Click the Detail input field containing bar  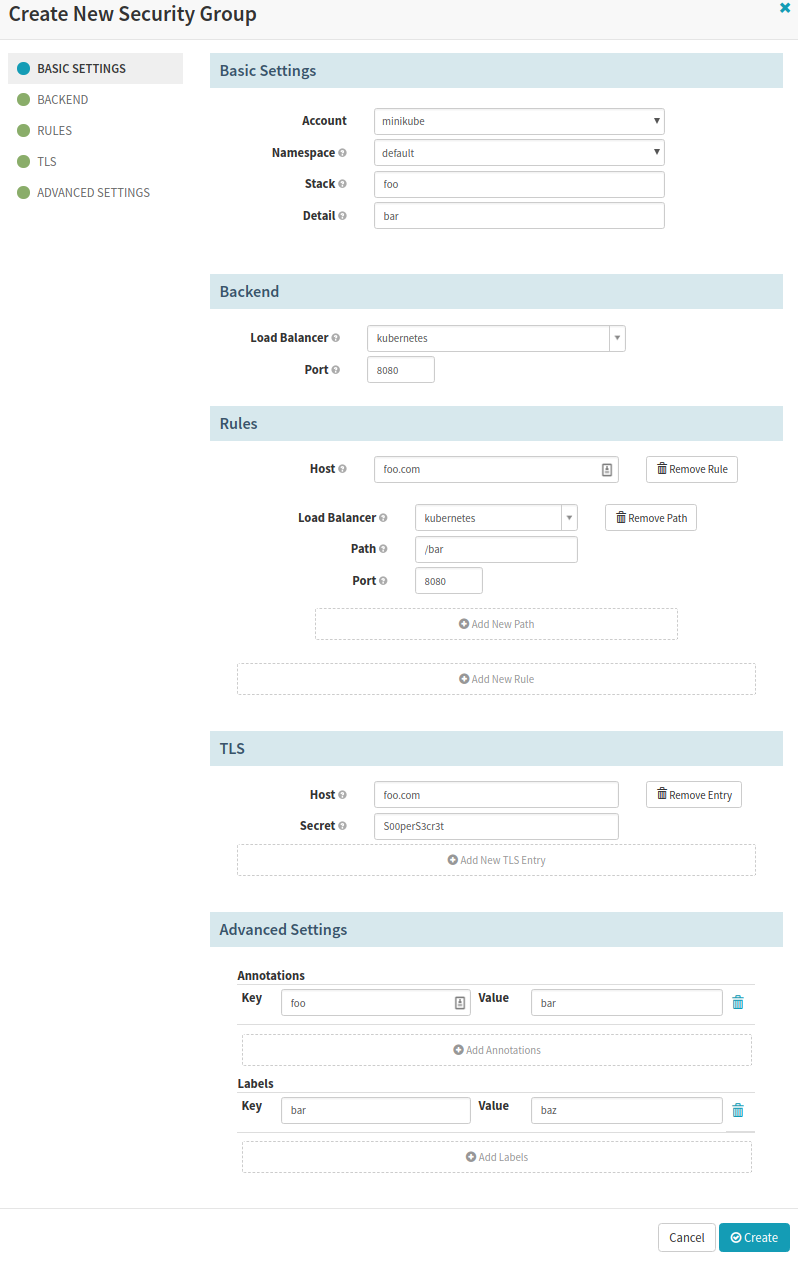pos(519,216)
